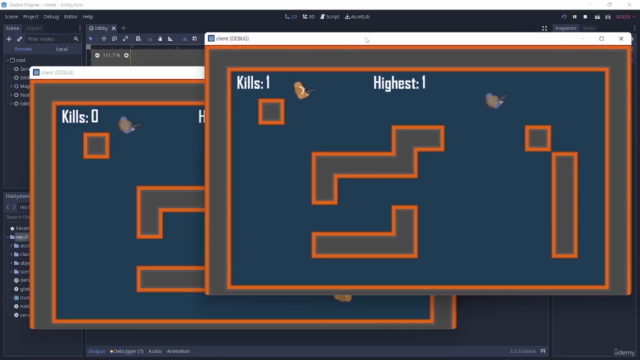Collapse the res:// folder
640x360 pixels.
pyautogui.click(x=7, y=237)
